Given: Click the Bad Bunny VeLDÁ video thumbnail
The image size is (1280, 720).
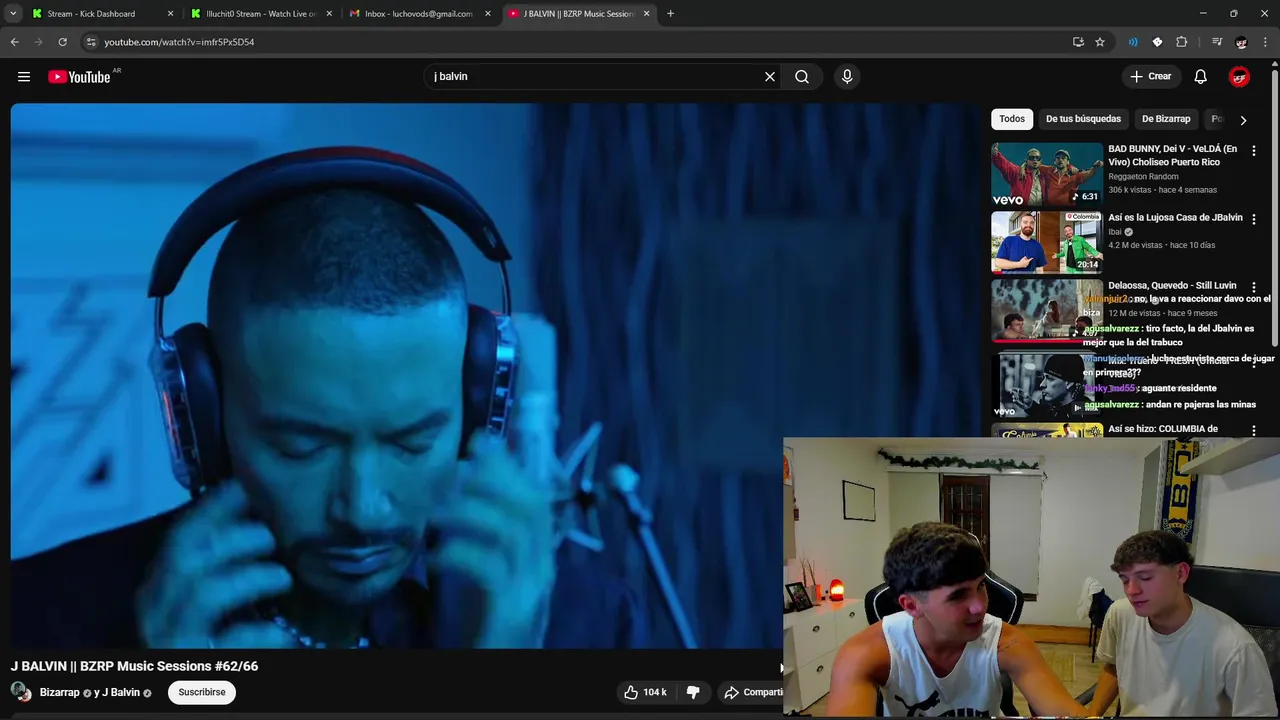Looking at the screenshot, I should [1046, 174].
